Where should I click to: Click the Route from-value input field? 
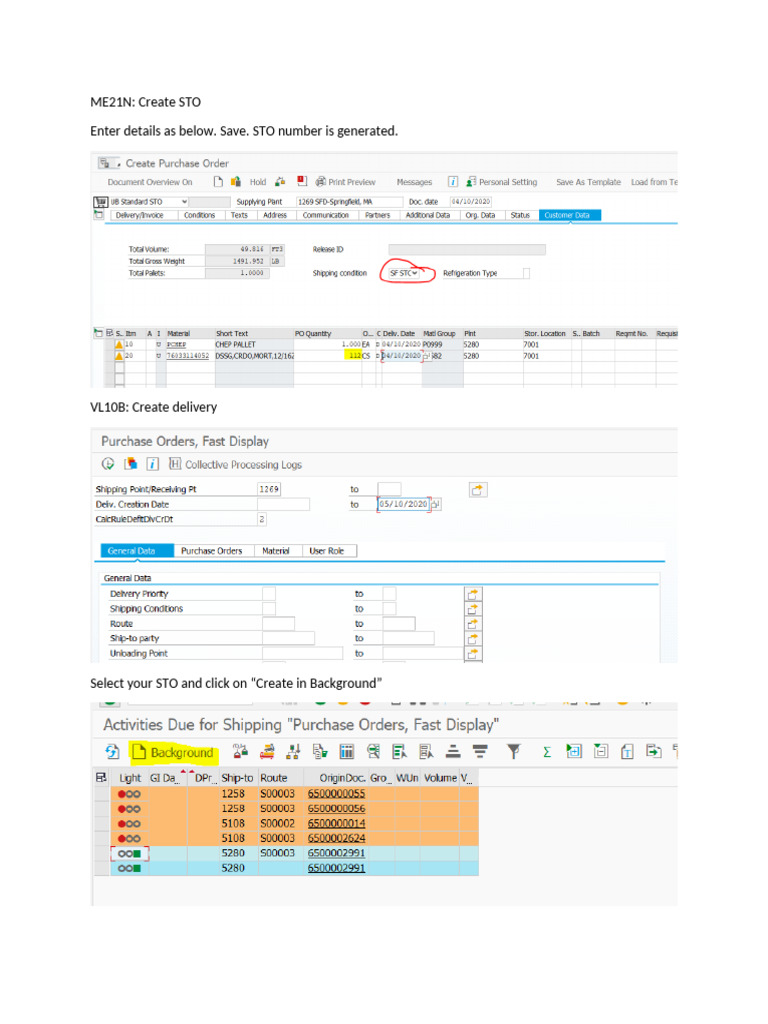point(278,624)
